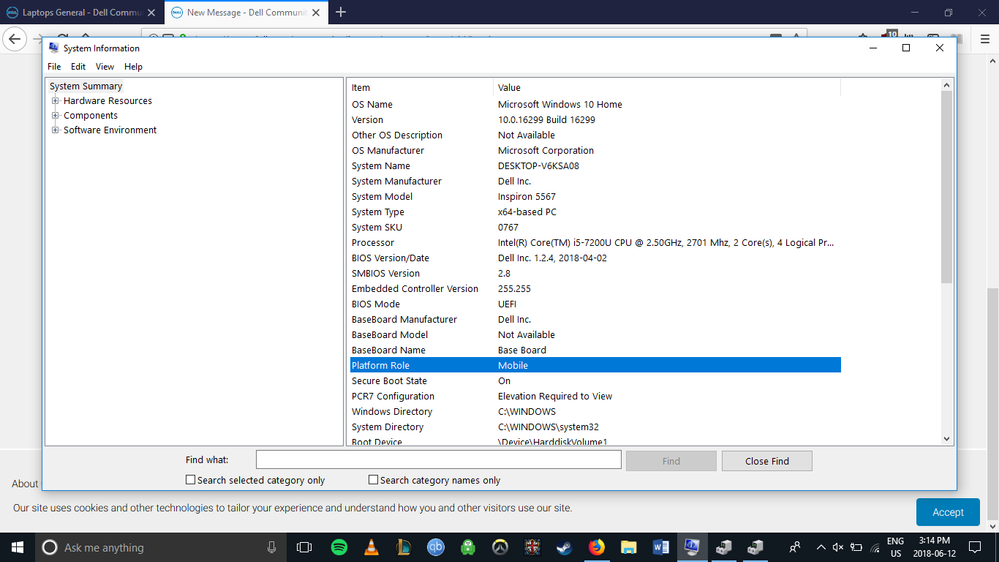The width and height of the screenshot is (999, 562).
Task: Open Steam from the taskbar
Action: (x=564, y=547)
